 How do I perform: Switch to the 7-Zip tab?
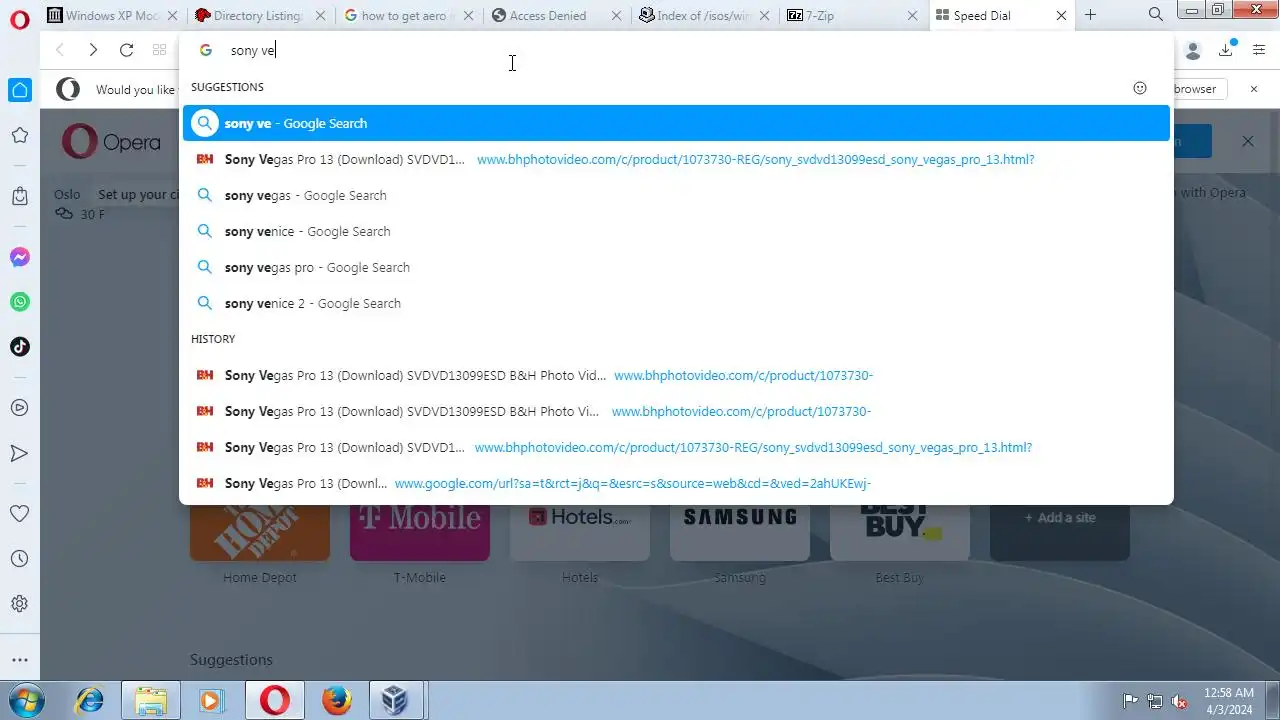(853, 15)
